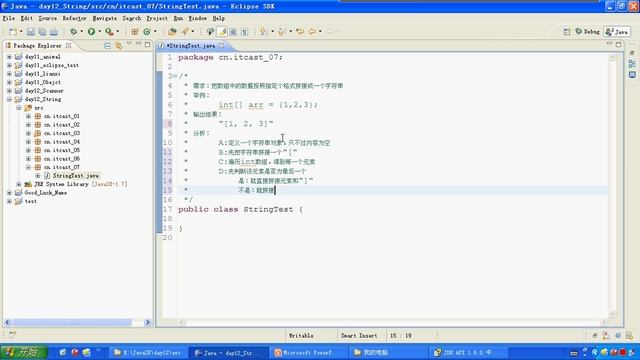Image resolution: width=640 pixels, height=360 pixels.
Task: Collapse the cn.itcast_07 package
Action: 28,167
